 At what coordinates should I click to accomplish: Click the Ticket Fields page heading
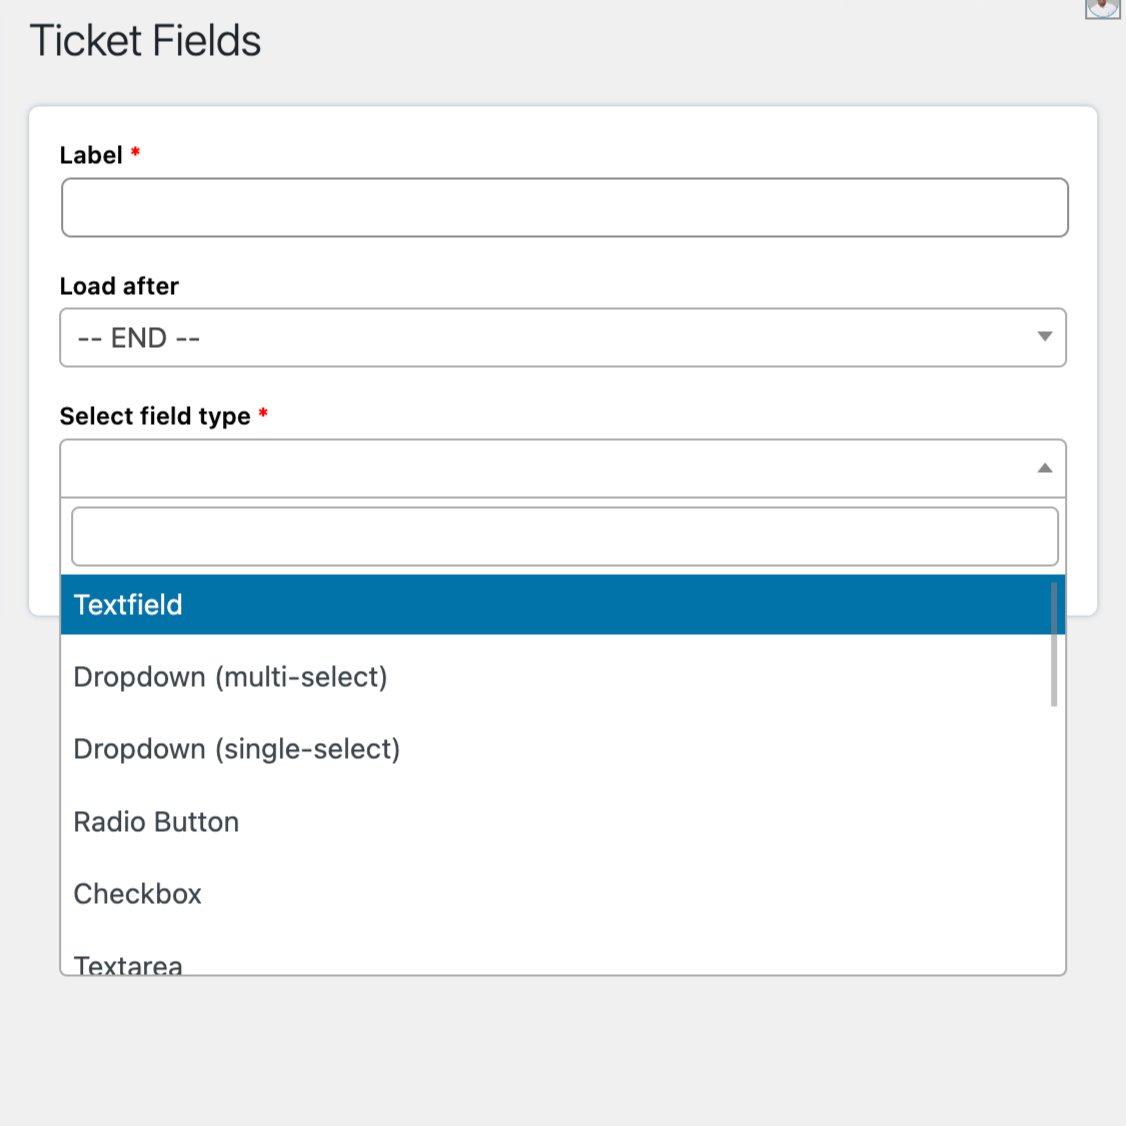coord(146,41)
